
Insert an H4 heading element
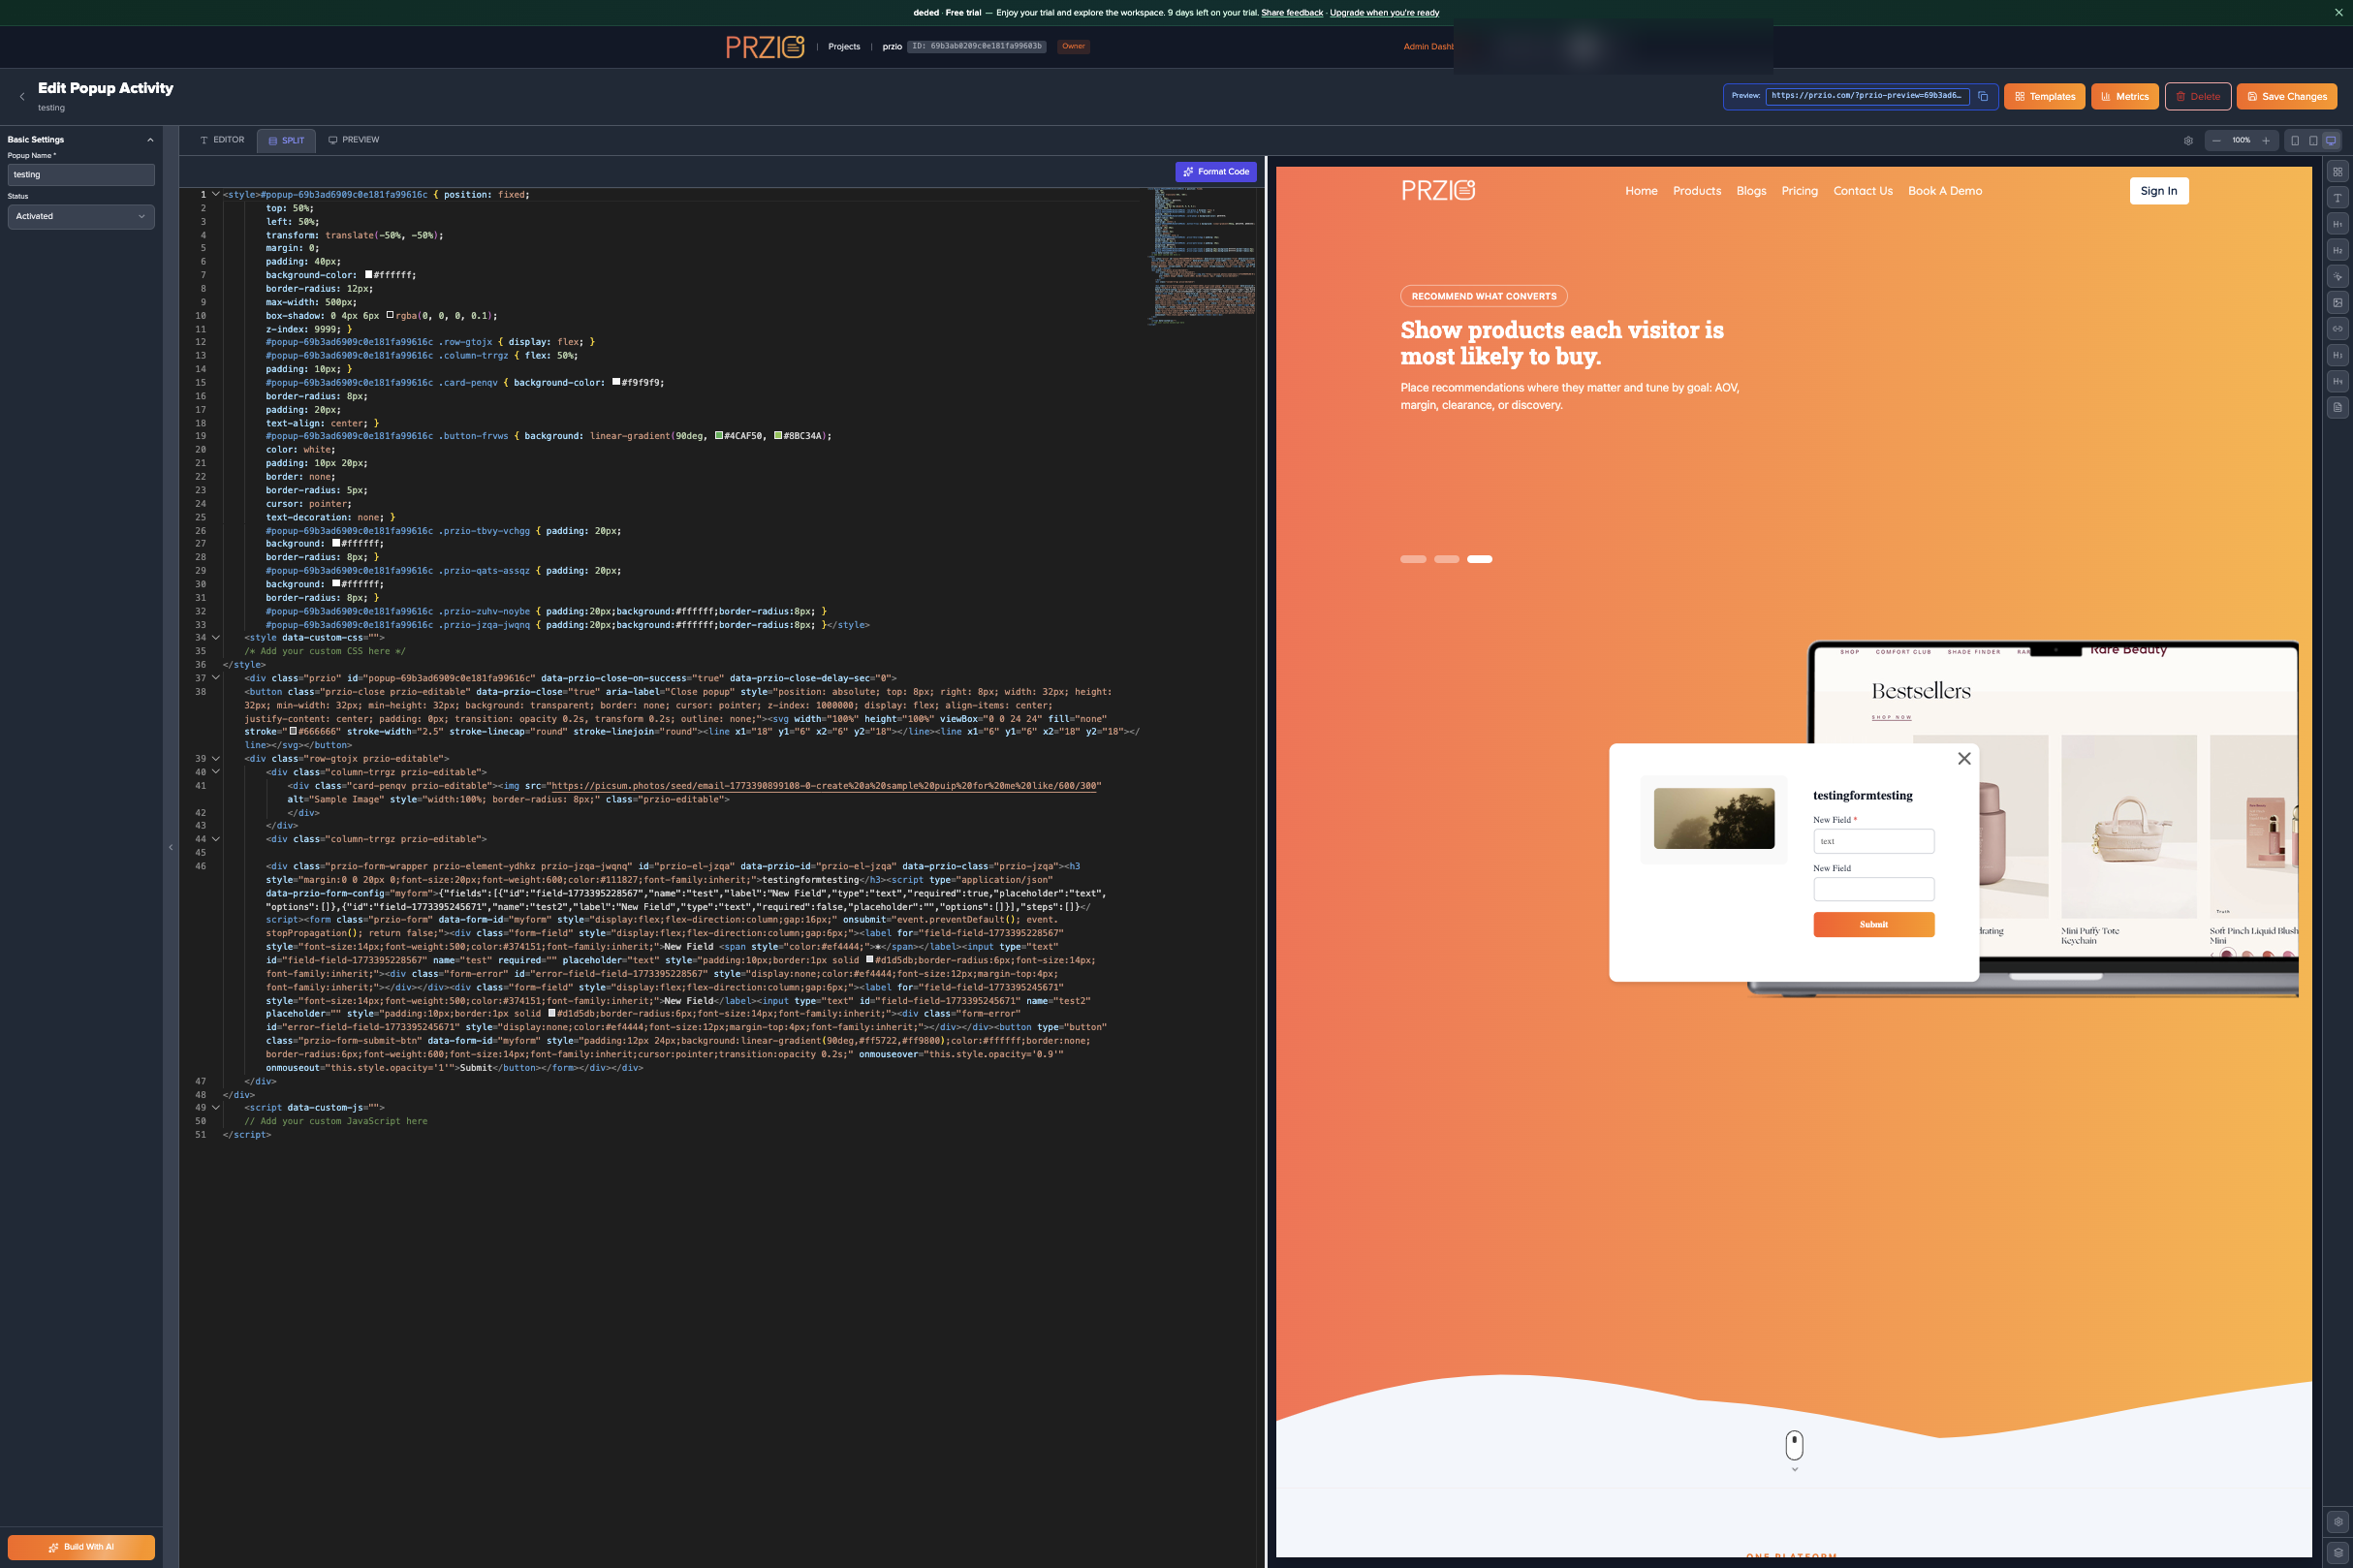point(2338,381)
